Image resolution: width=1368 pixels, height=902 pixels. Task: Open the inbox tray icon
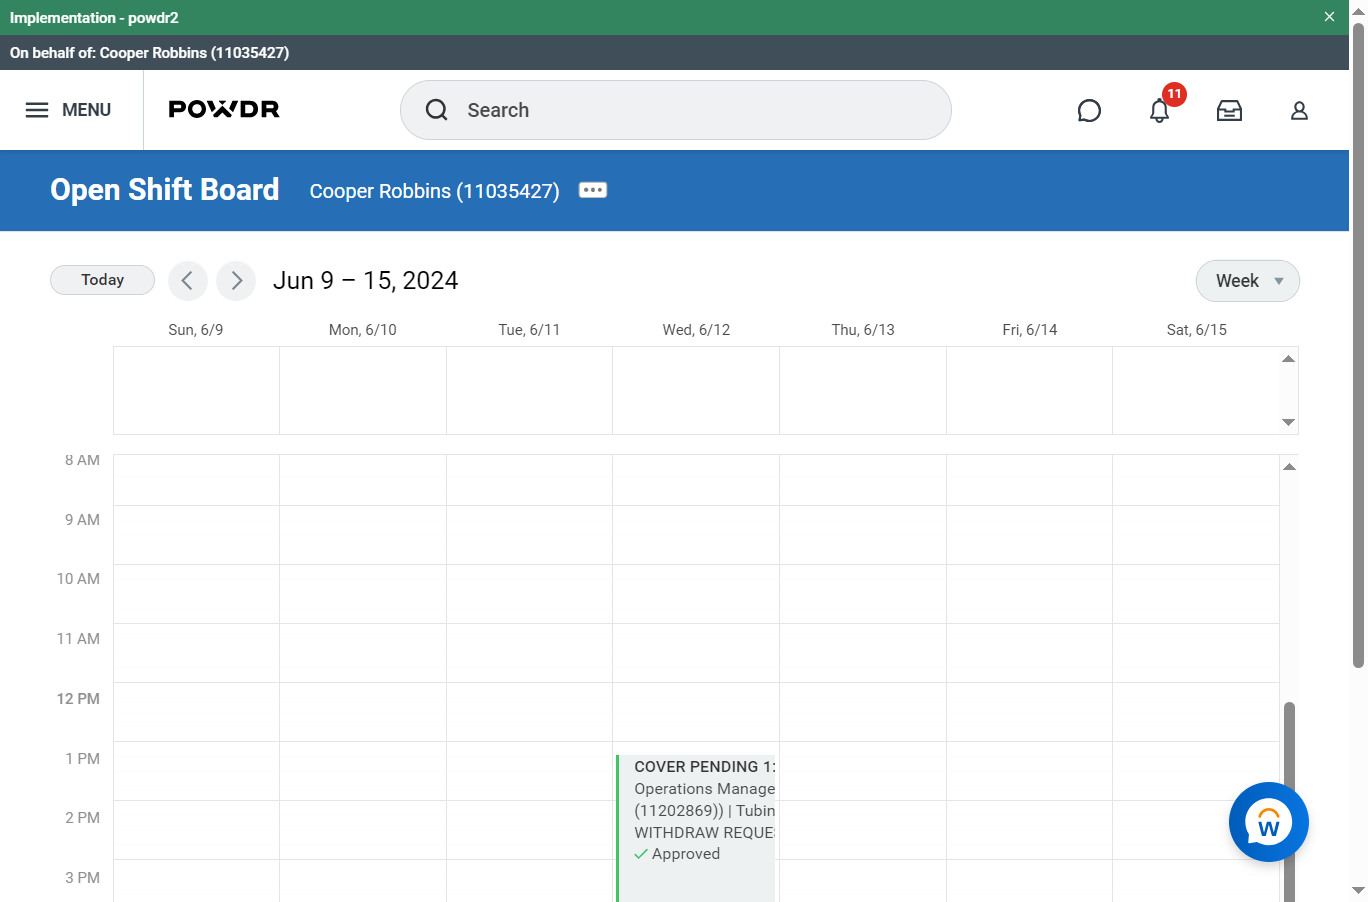click(x=1229, y=111)
